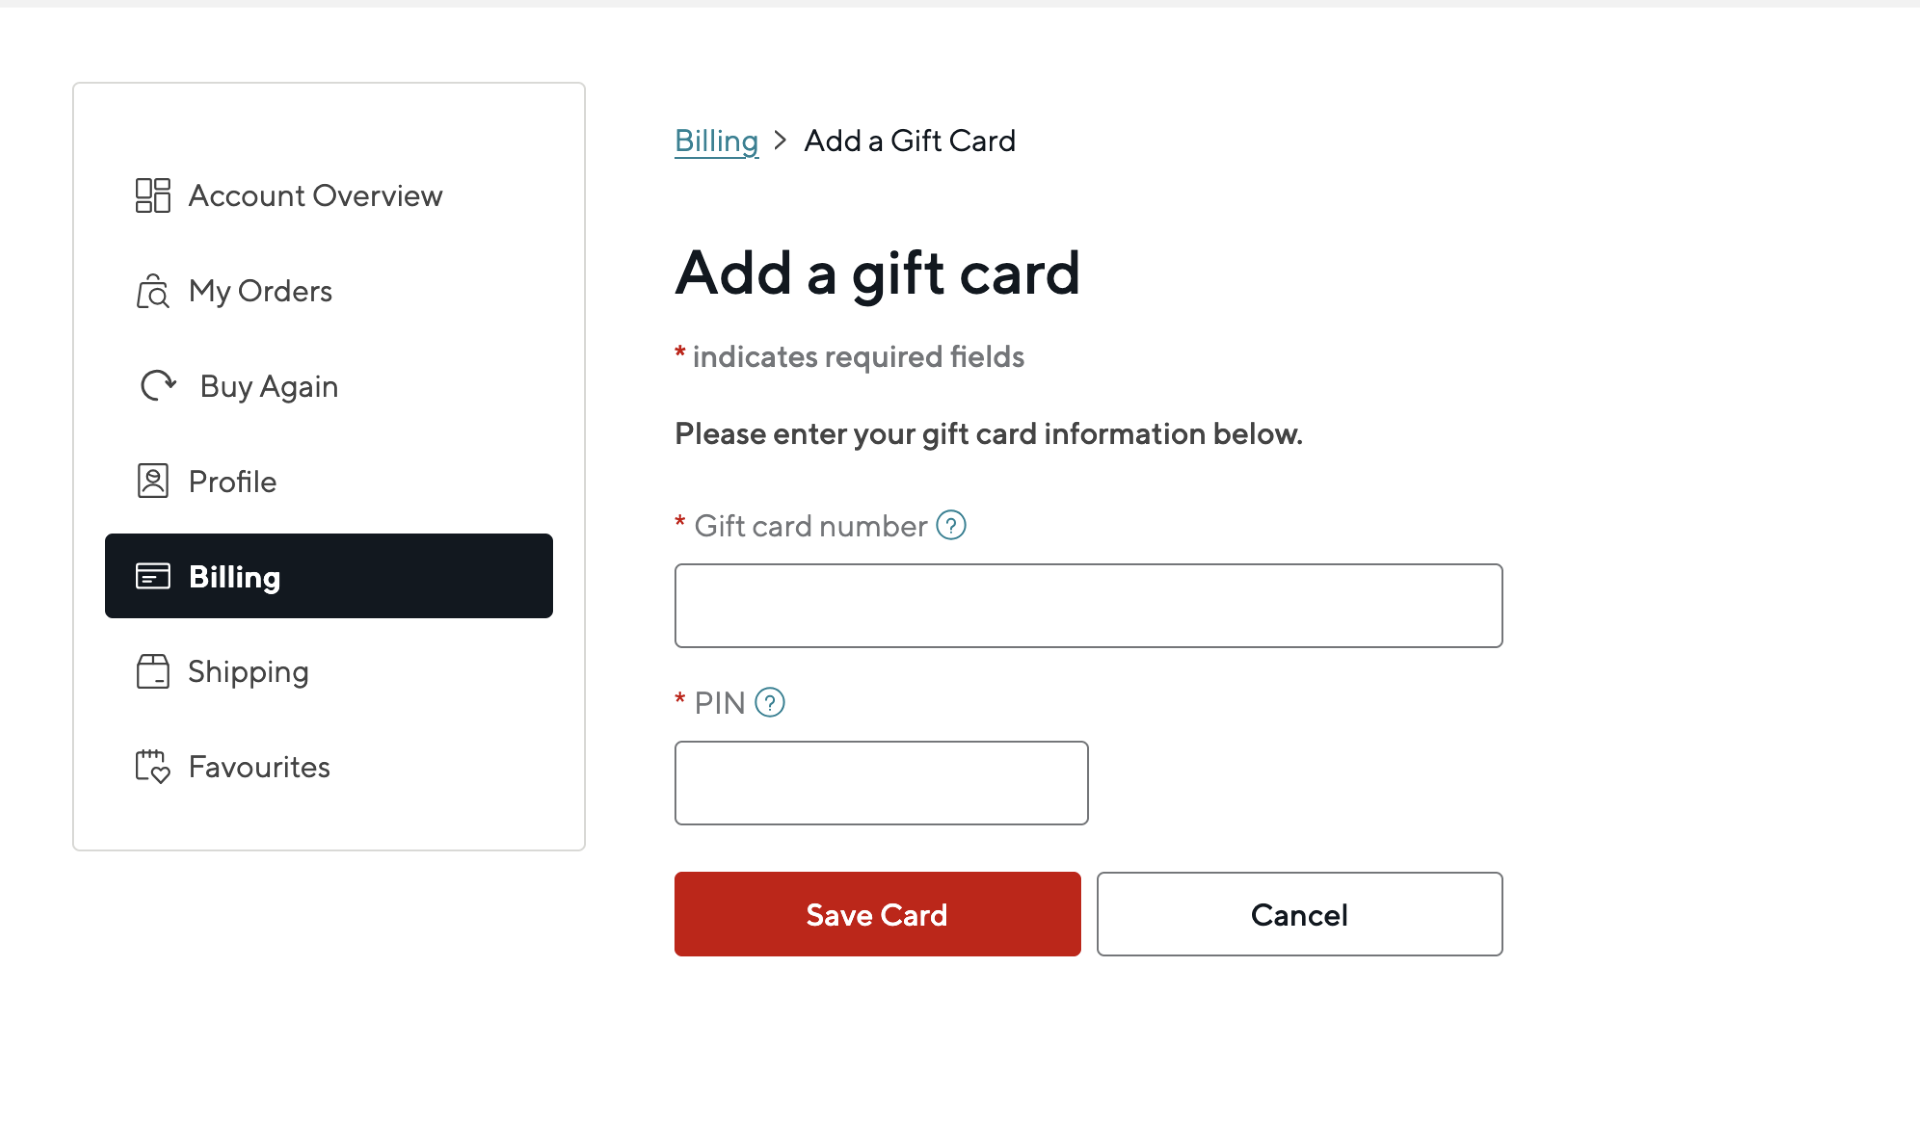Image resolution: width=1920 pixels, height=1131 pixels.
Task: Click the Favourites calendar heart icon
Action: [153, 767]
